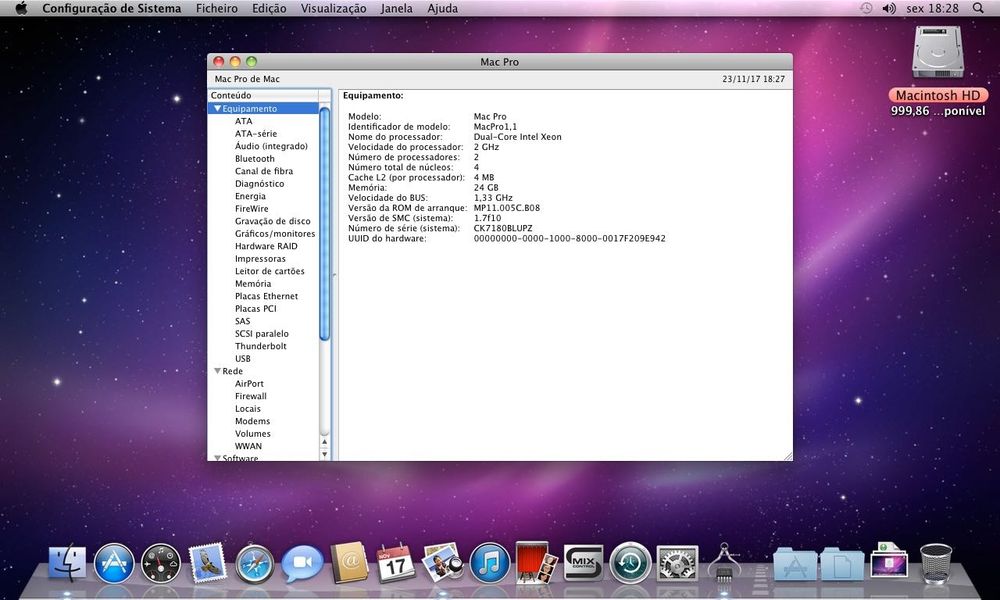Select Hardware RAID in sidebar
The image size is (1000, 600).
coord(266,246)
